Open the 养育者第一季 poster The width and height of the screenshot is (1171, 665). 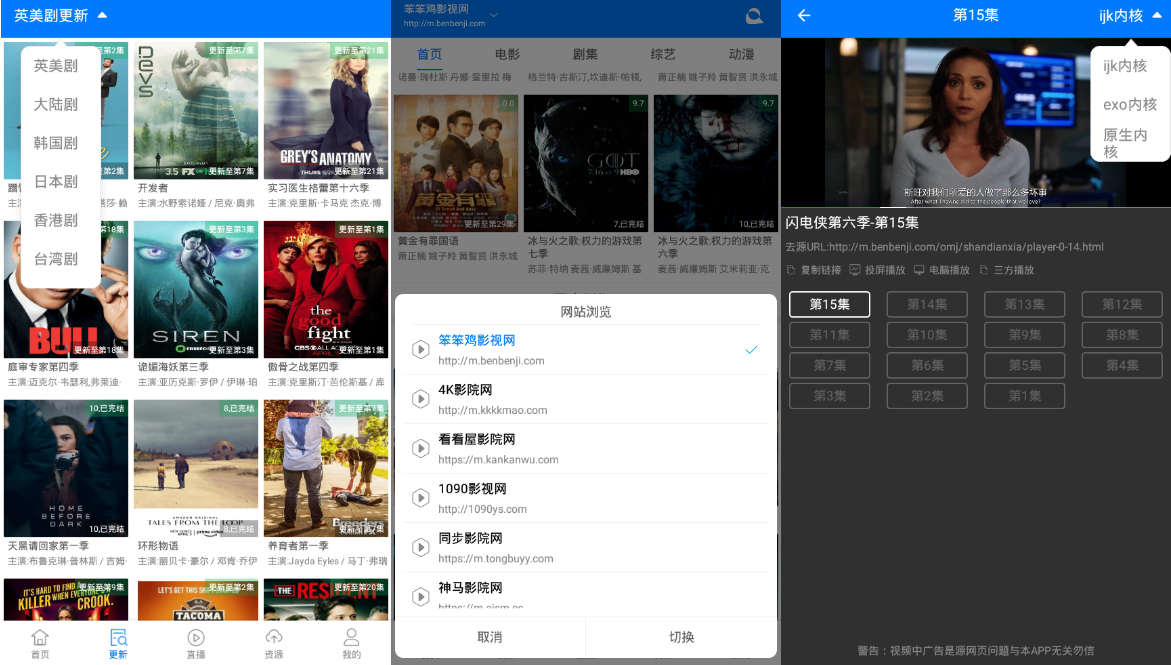pyautogui.click(x=326, y=468)
